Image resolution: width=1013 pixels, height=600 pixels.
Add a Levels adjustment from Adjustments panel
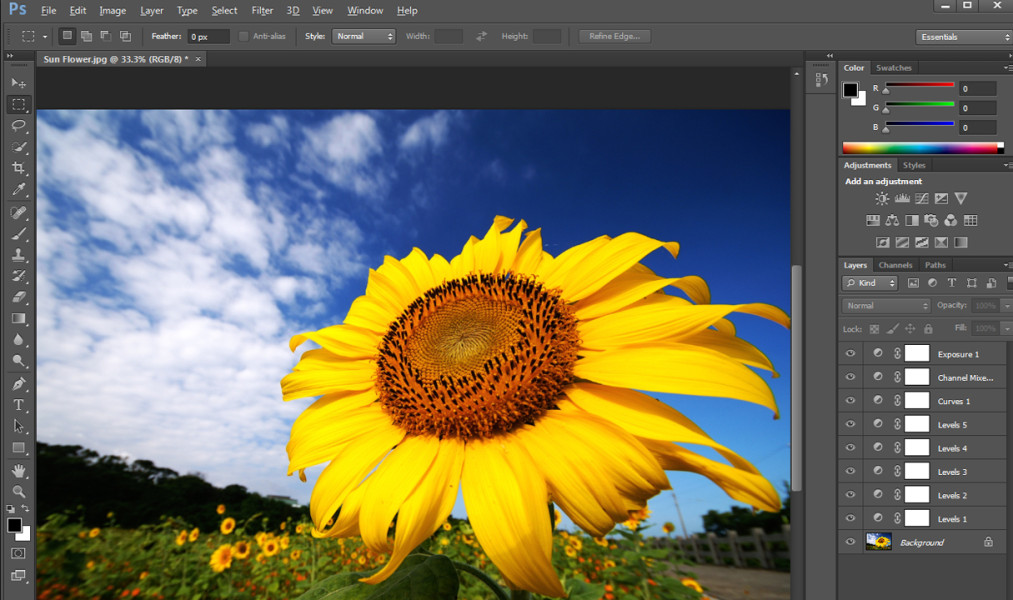pyautogui.click(x=902, y=199)
